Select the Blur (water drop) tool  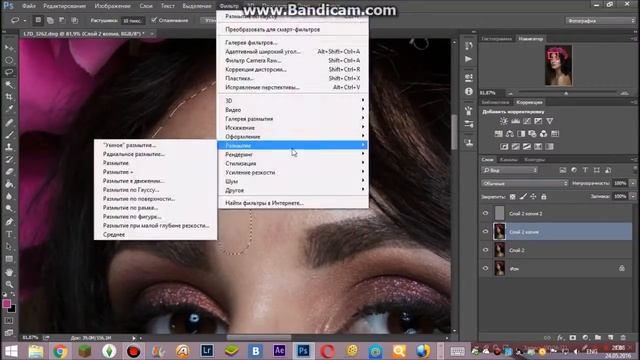pyautogui.click(x=9, y=196)
